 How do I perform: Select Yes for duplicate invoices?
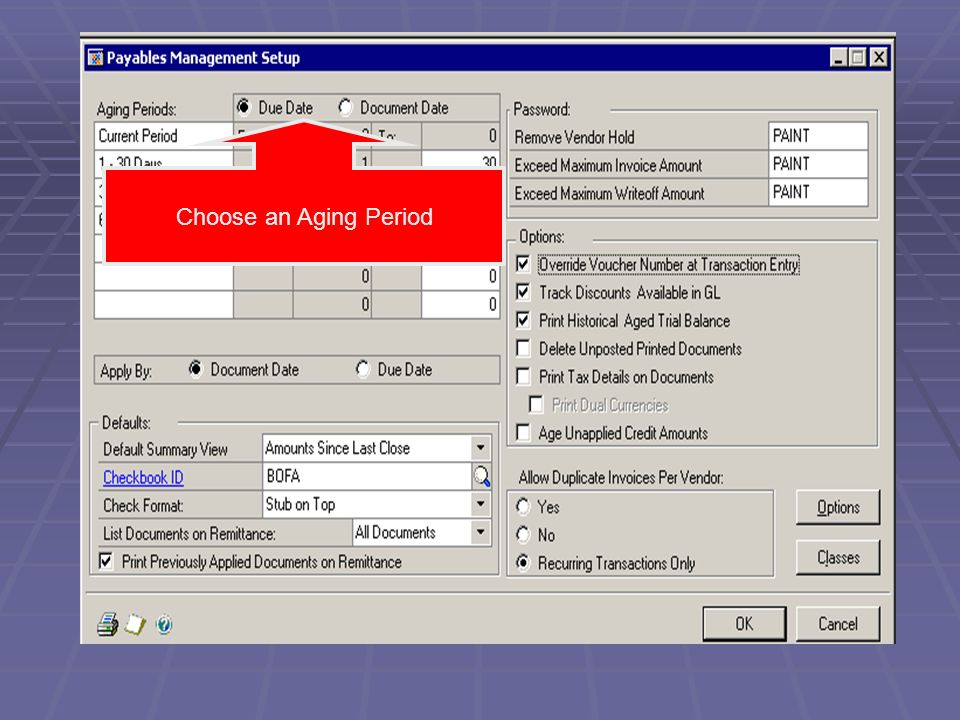[523, 506]
